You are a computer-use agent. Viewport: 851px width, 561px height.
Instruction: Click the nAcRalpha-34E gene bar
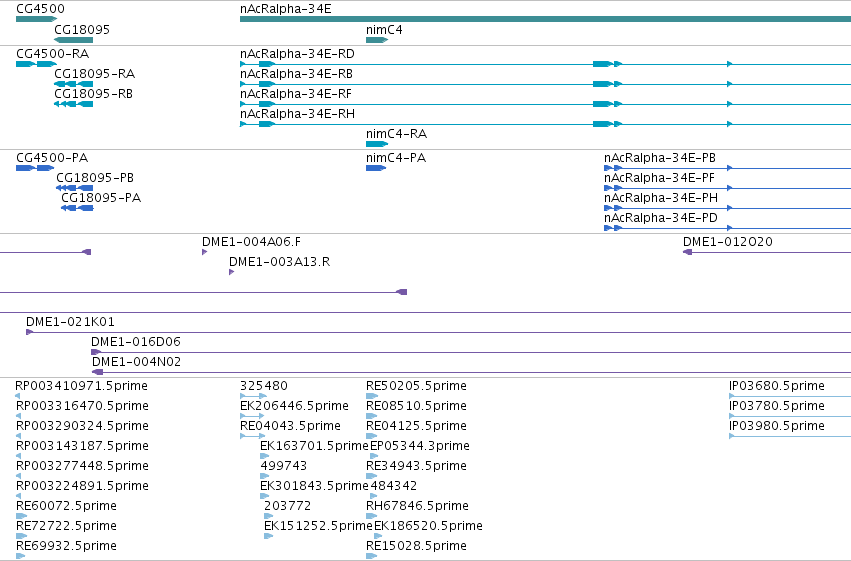pos(545,19)
